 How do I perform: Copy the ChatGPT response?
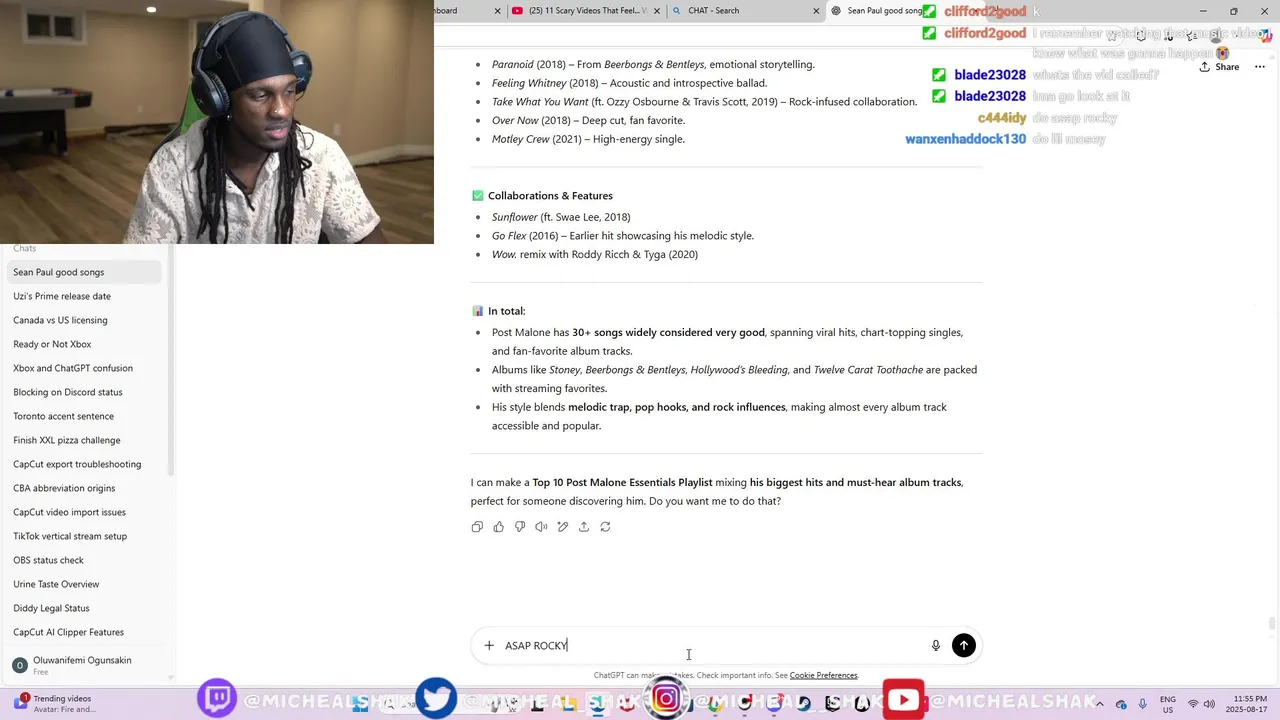click(477, 527)
